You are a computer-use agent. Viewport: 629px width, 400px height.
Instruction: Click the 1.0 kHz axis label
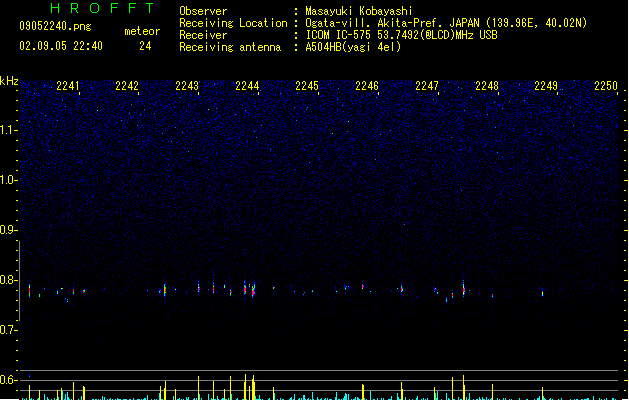8,180
